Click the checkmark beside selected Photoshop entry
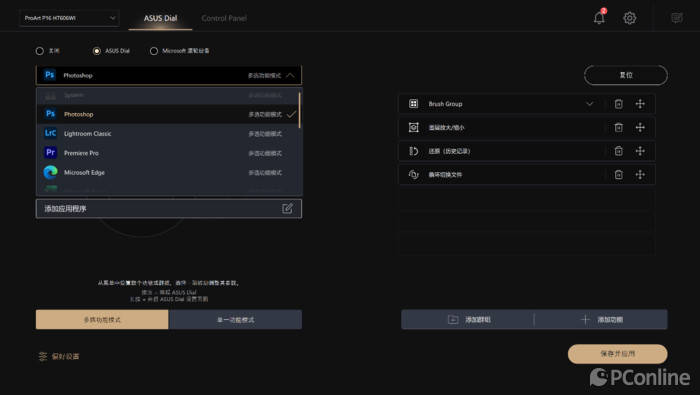Viewport: 700px width, 395px height. tap(291, 114)
